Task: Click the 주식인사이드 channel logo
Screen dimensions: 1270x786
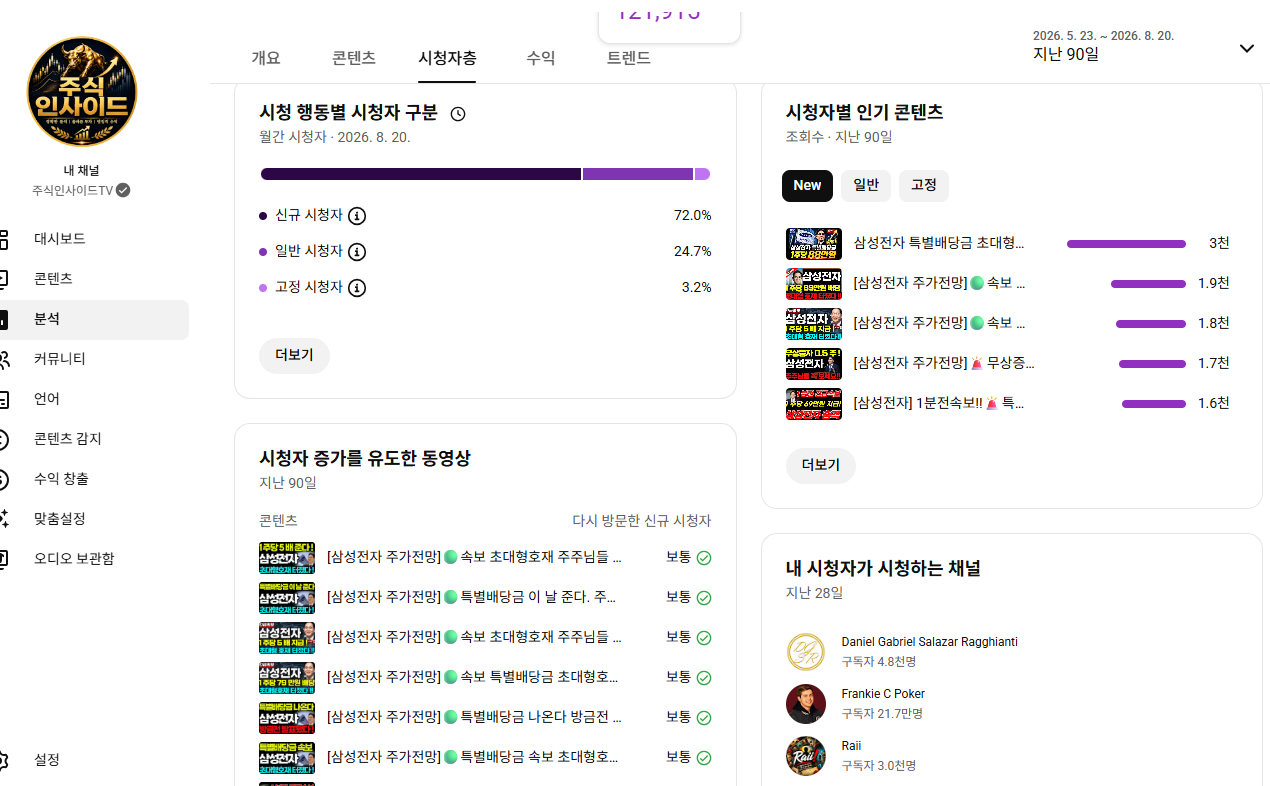Action: click(82, 92)
